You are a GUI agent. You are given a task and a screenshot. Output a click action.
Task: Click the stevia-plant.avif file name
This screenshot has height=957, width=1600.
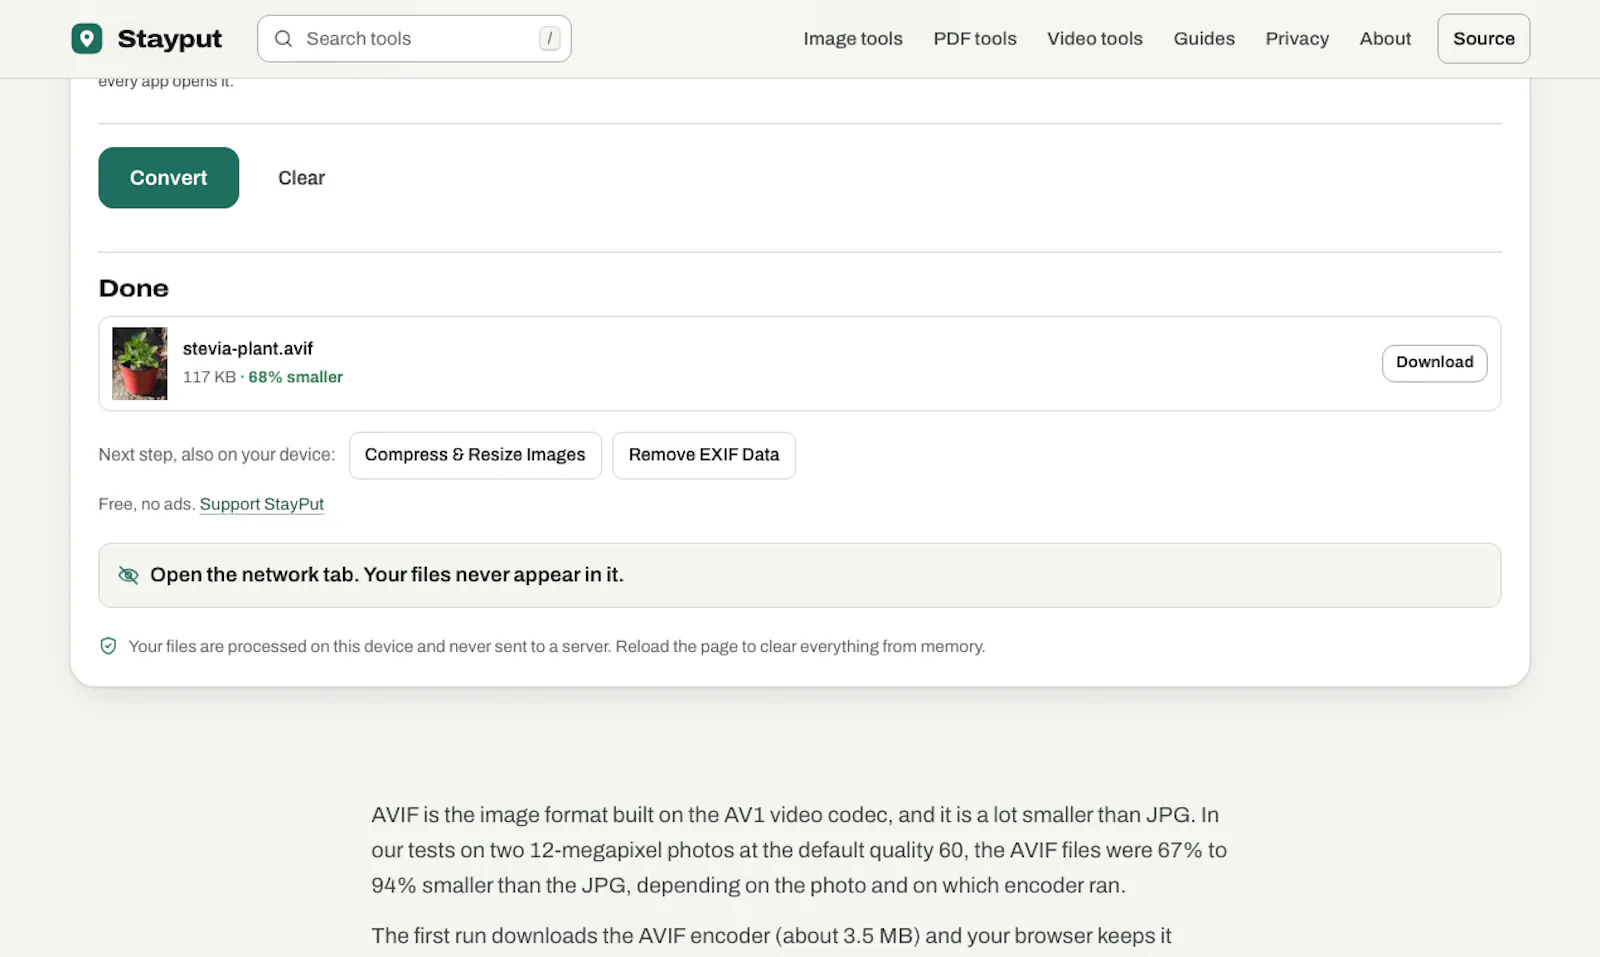[248, 349]
